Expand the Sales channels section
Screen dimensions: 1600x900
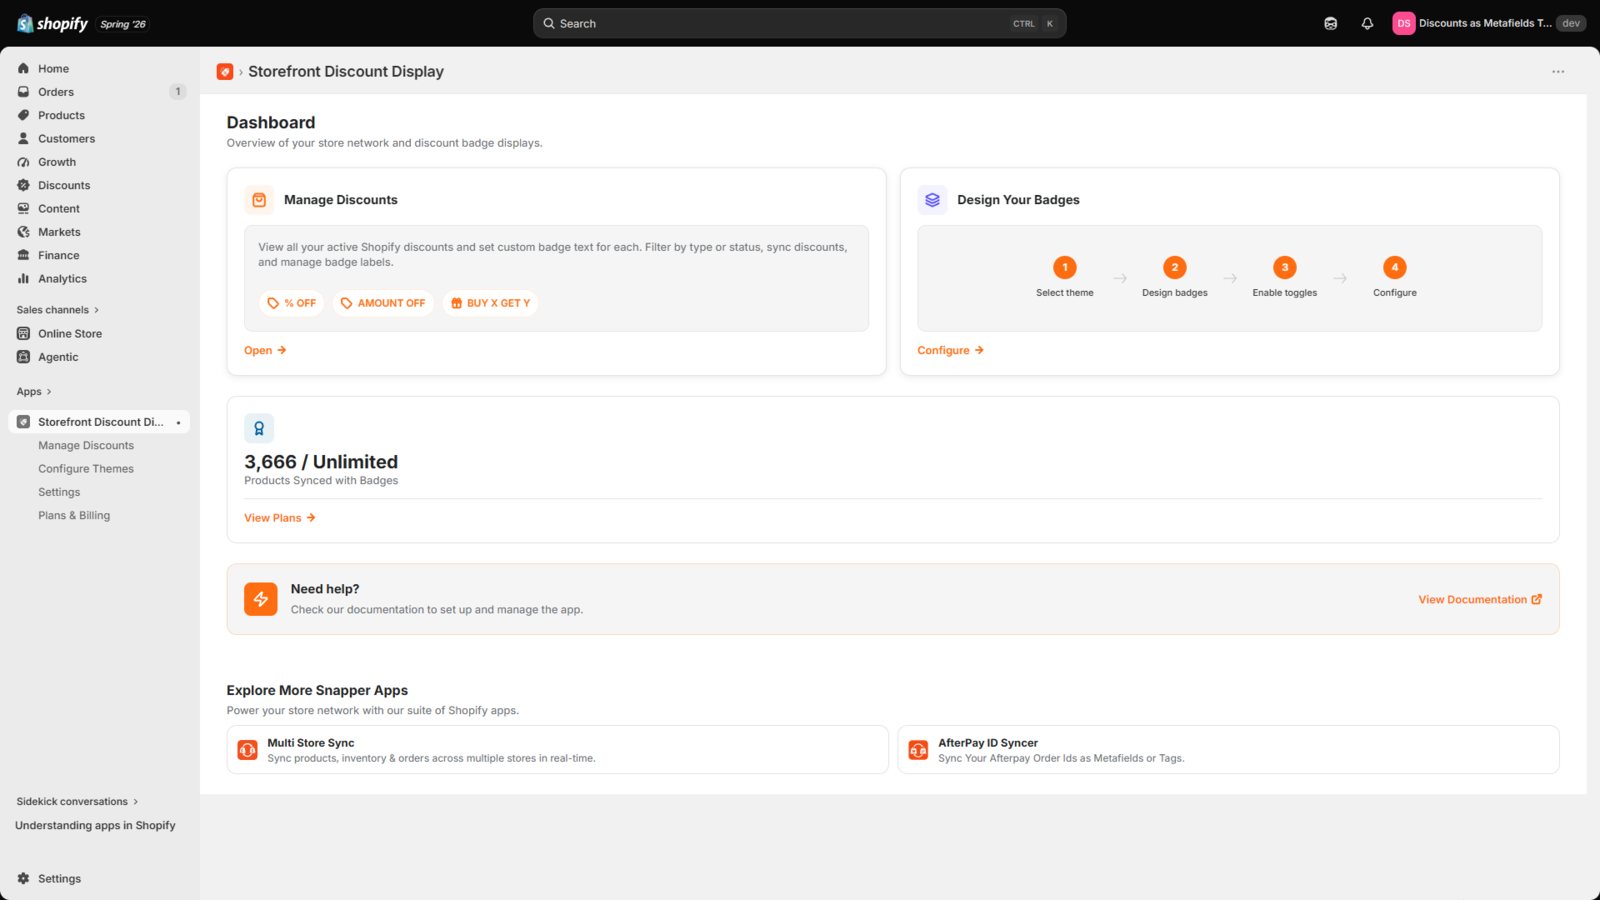pyautogui.click(x=58, y=310)
